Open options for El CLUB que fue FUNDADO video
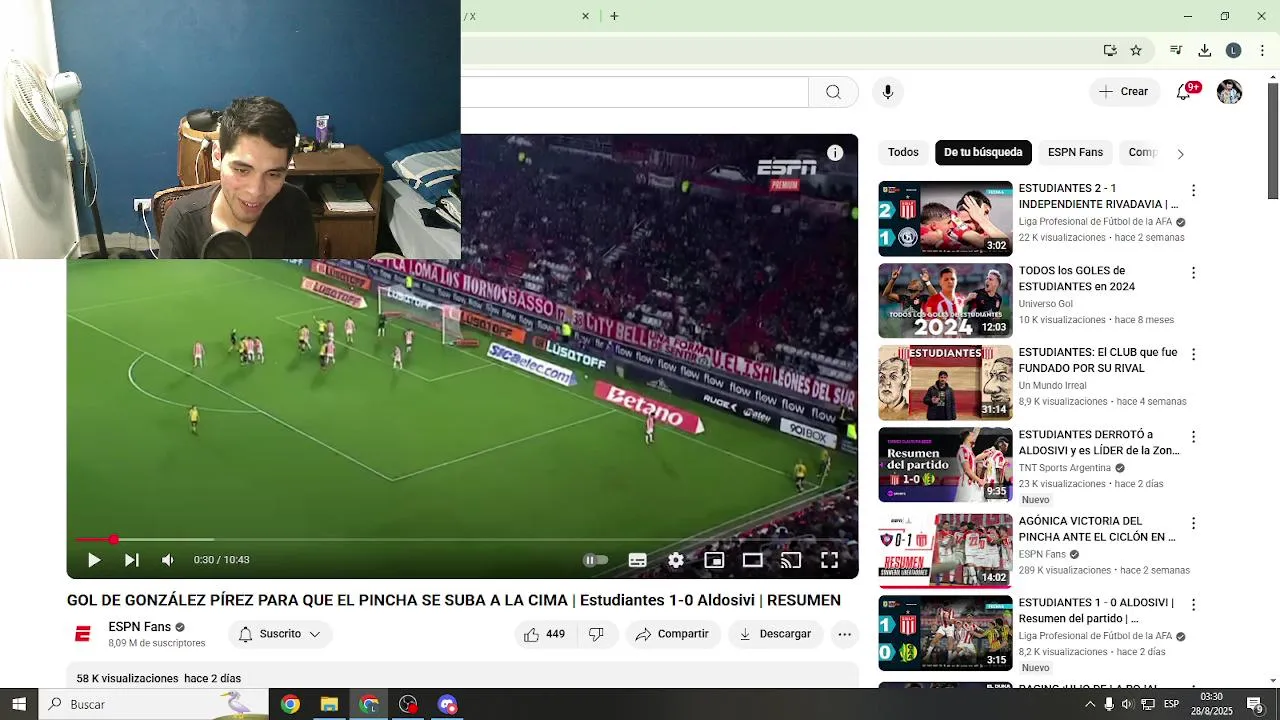 coord(1193,354)
